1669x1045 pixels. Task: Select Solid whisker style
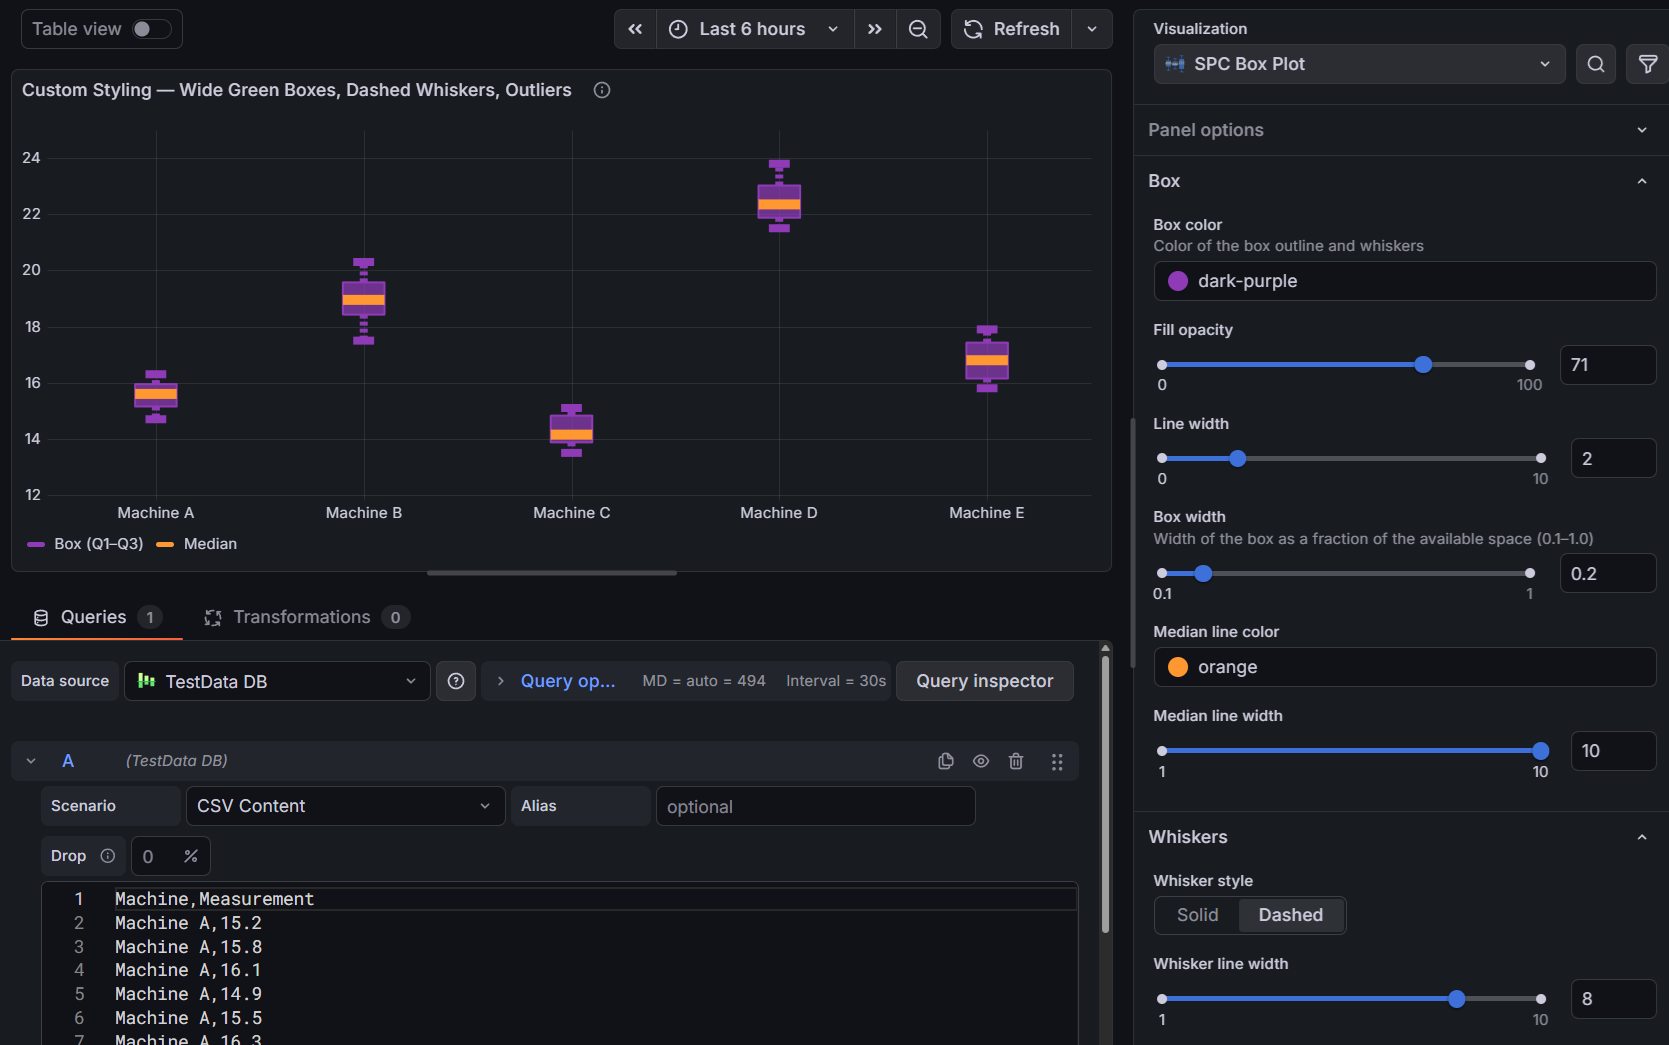click(1197, 915)
